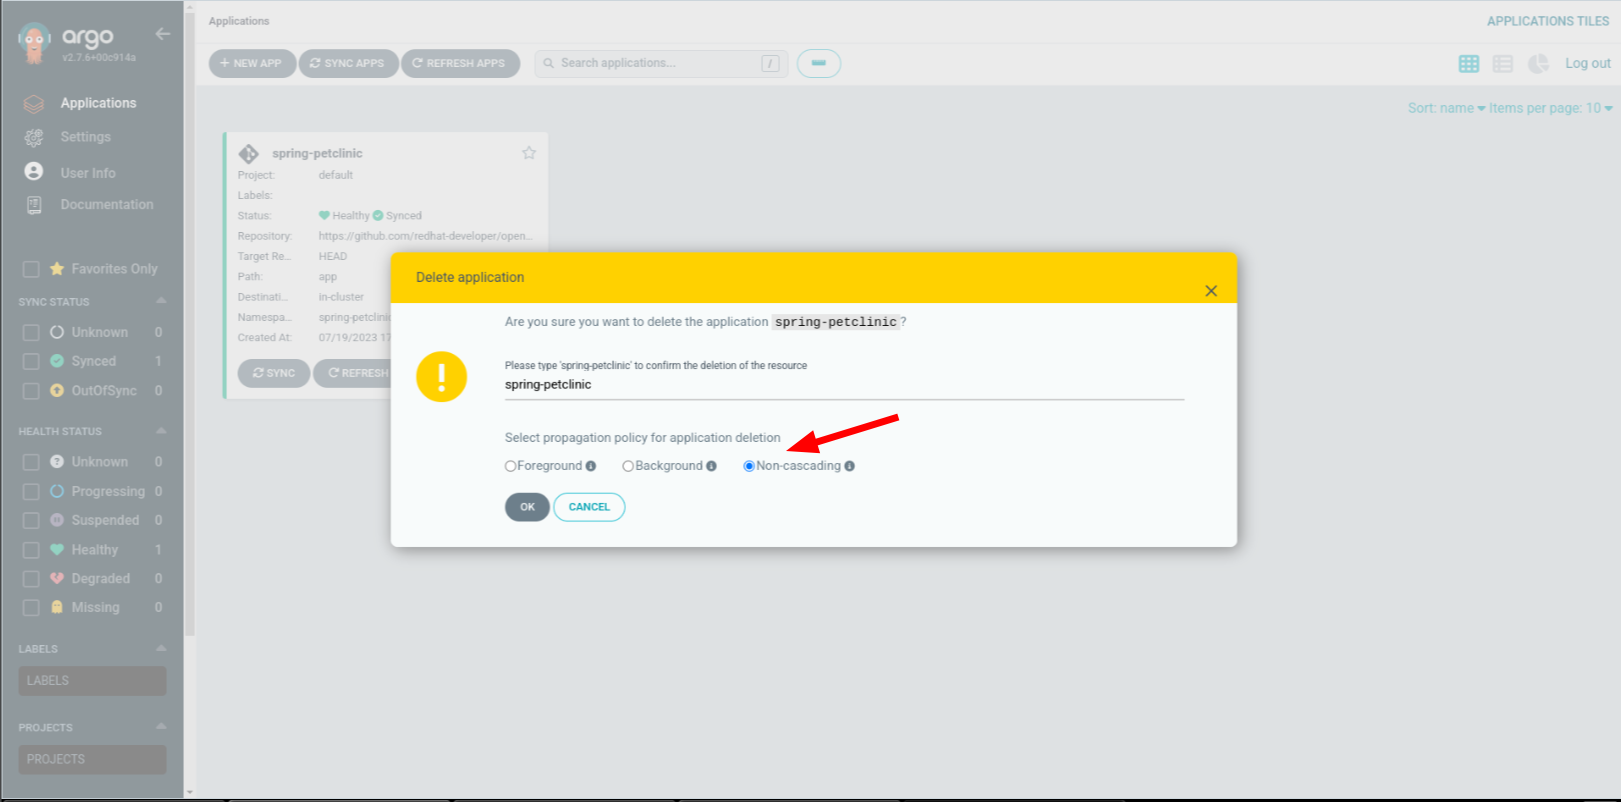Show info about Background policy
1621x802 pixels.
(x=712, y=466)
